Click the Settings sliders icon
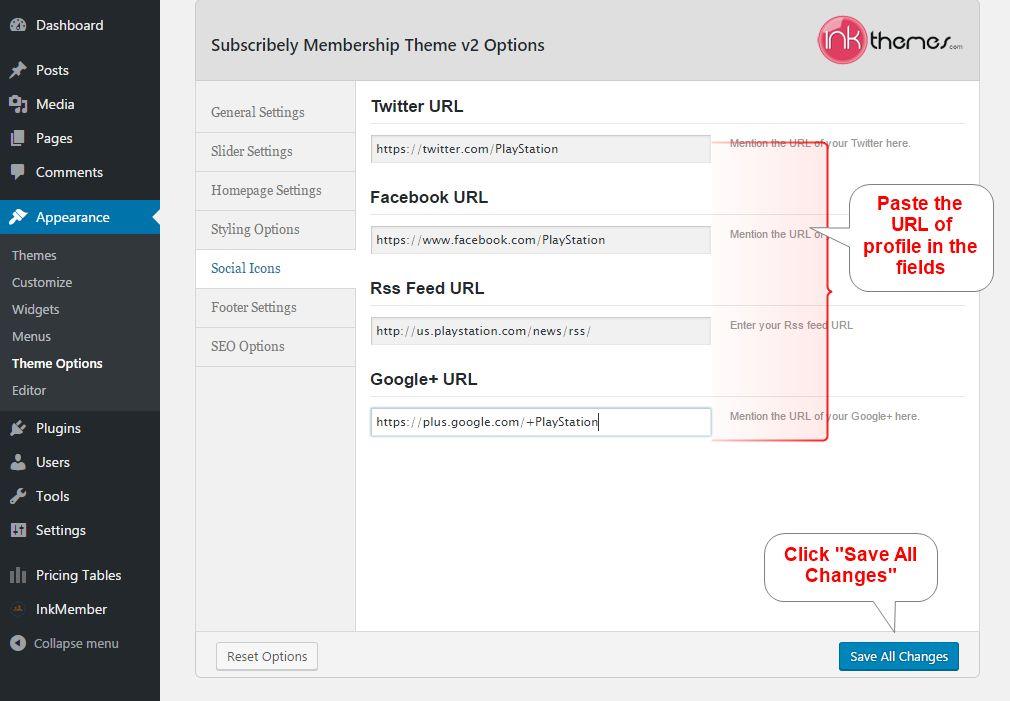1010x701 pixels. 18,530
